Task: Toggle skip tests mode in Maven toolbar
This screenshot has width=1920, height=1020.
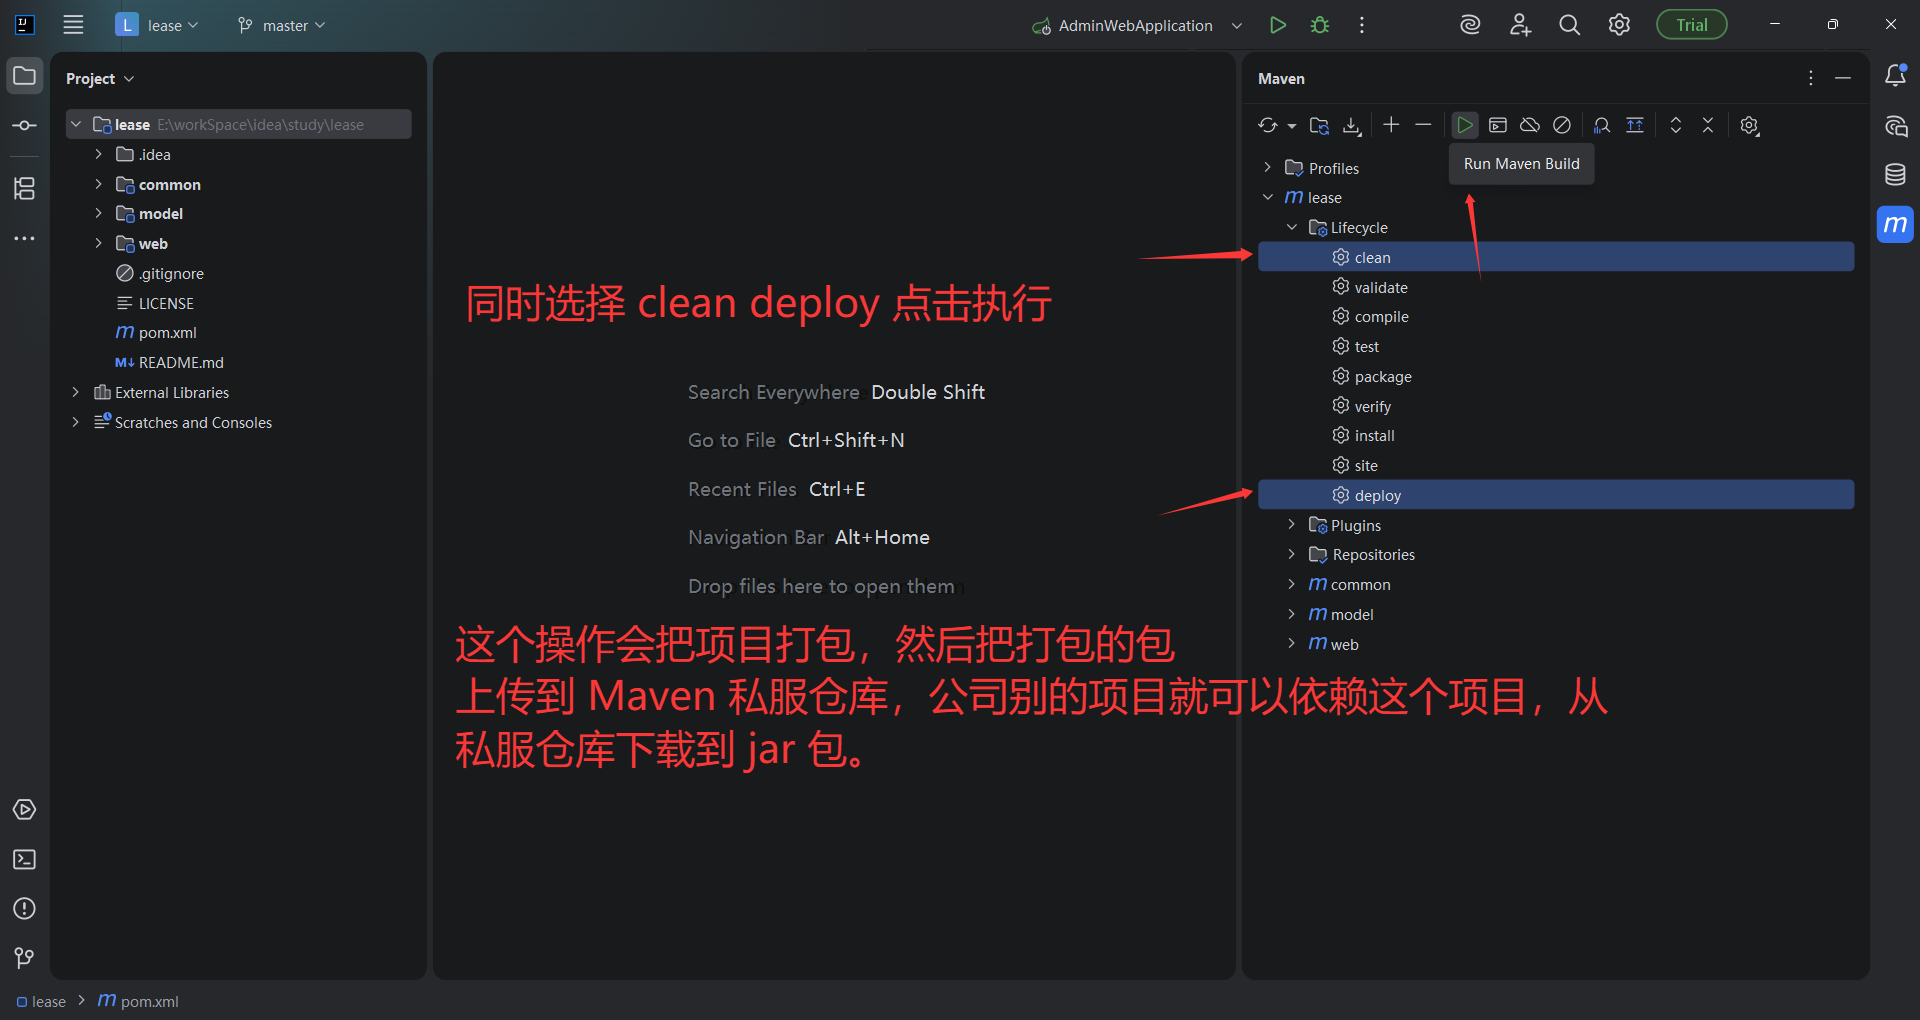Action: [1562, 125]
